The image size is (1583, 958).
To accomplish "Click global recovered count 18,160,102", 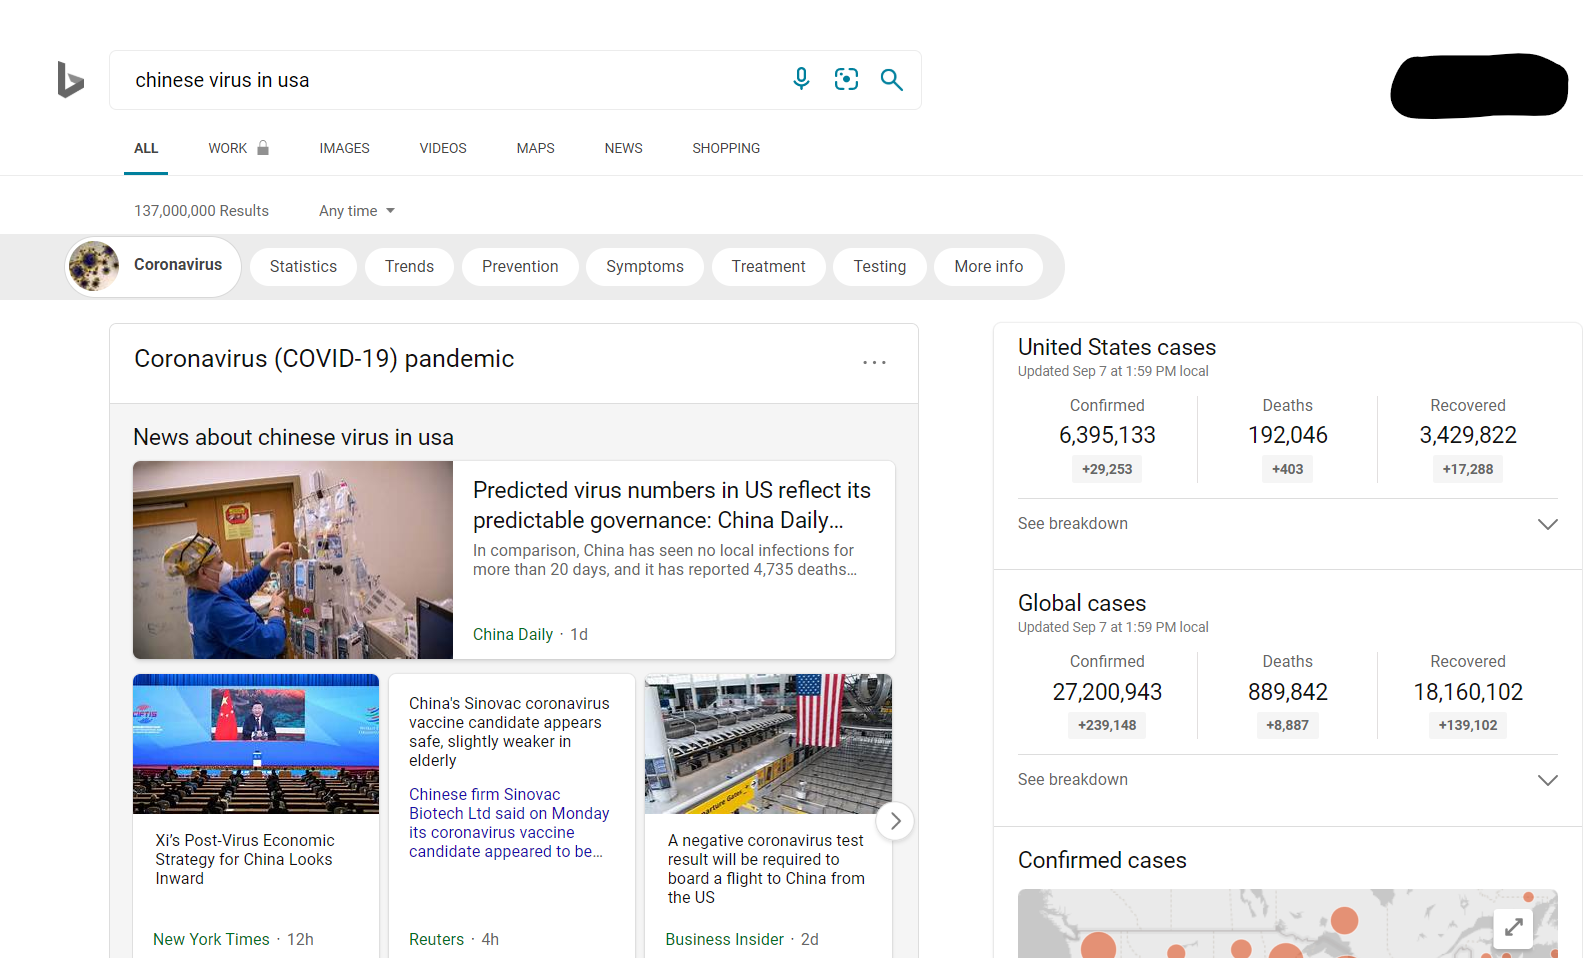I will [x=1468, y=692].
